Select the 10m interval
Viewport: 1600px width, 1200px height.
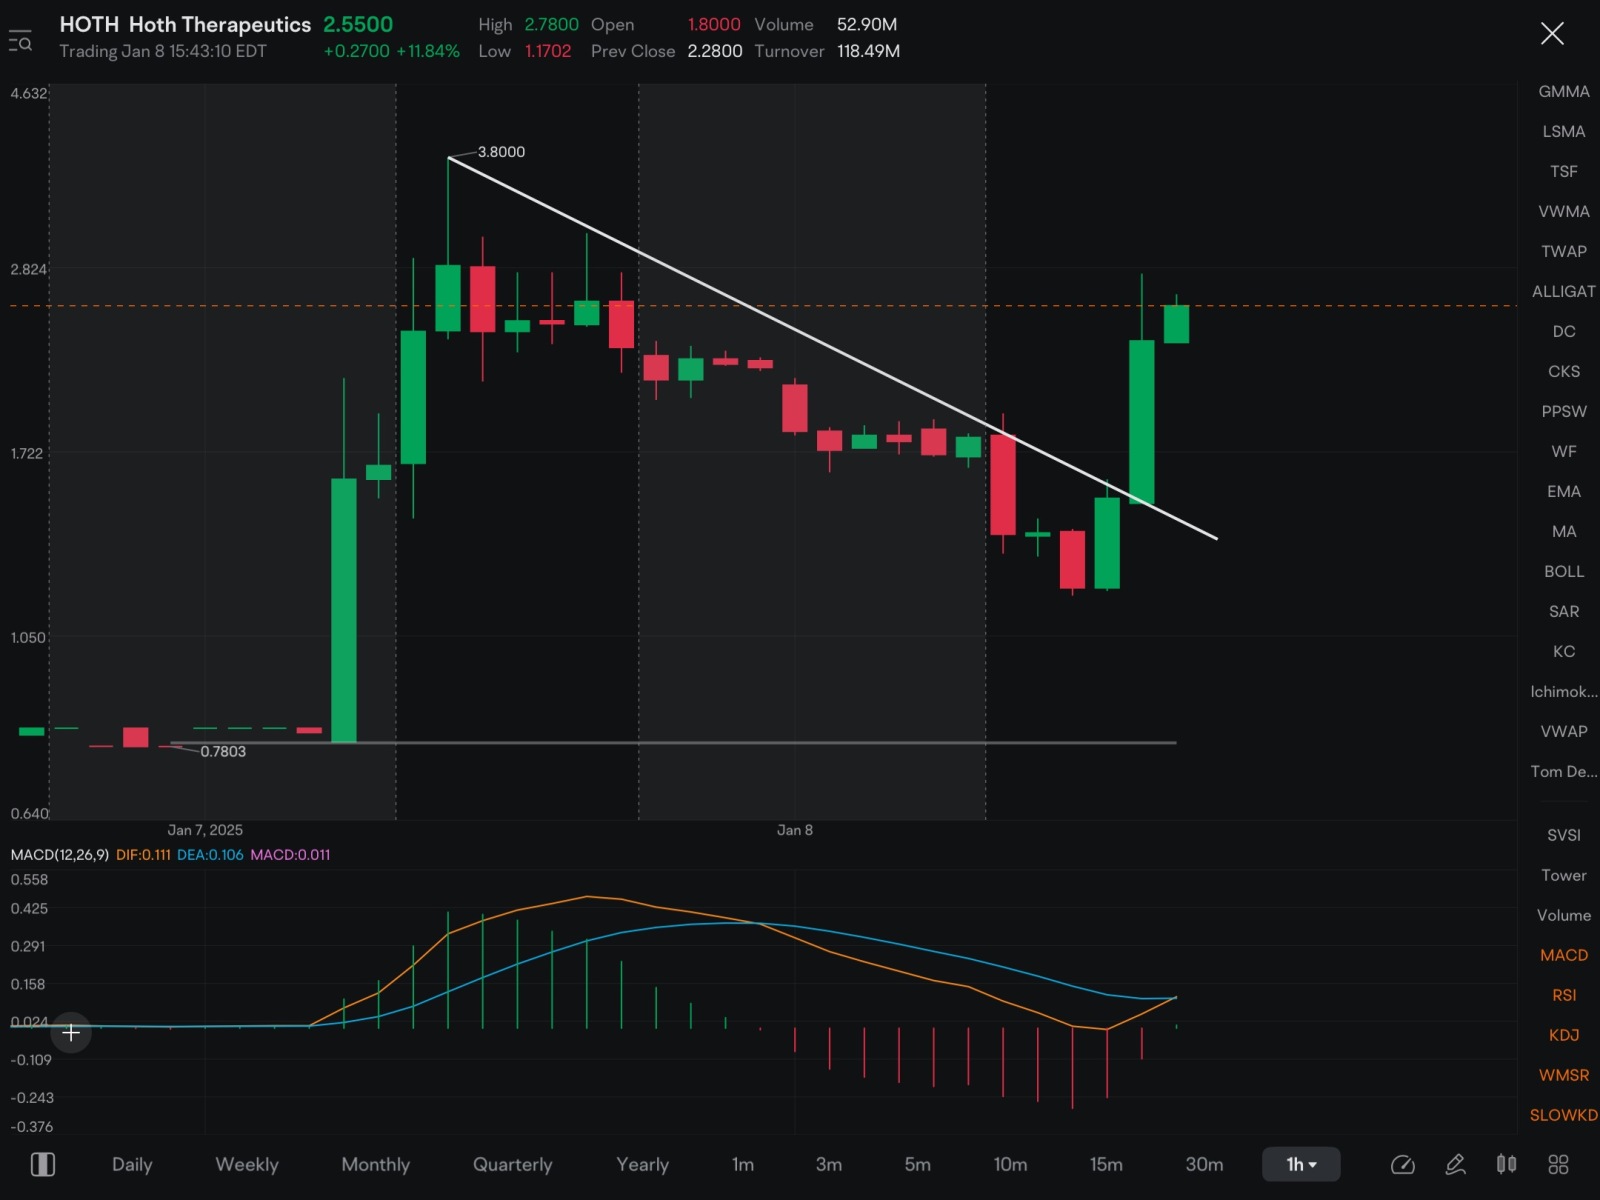tap(1010, 1164)
